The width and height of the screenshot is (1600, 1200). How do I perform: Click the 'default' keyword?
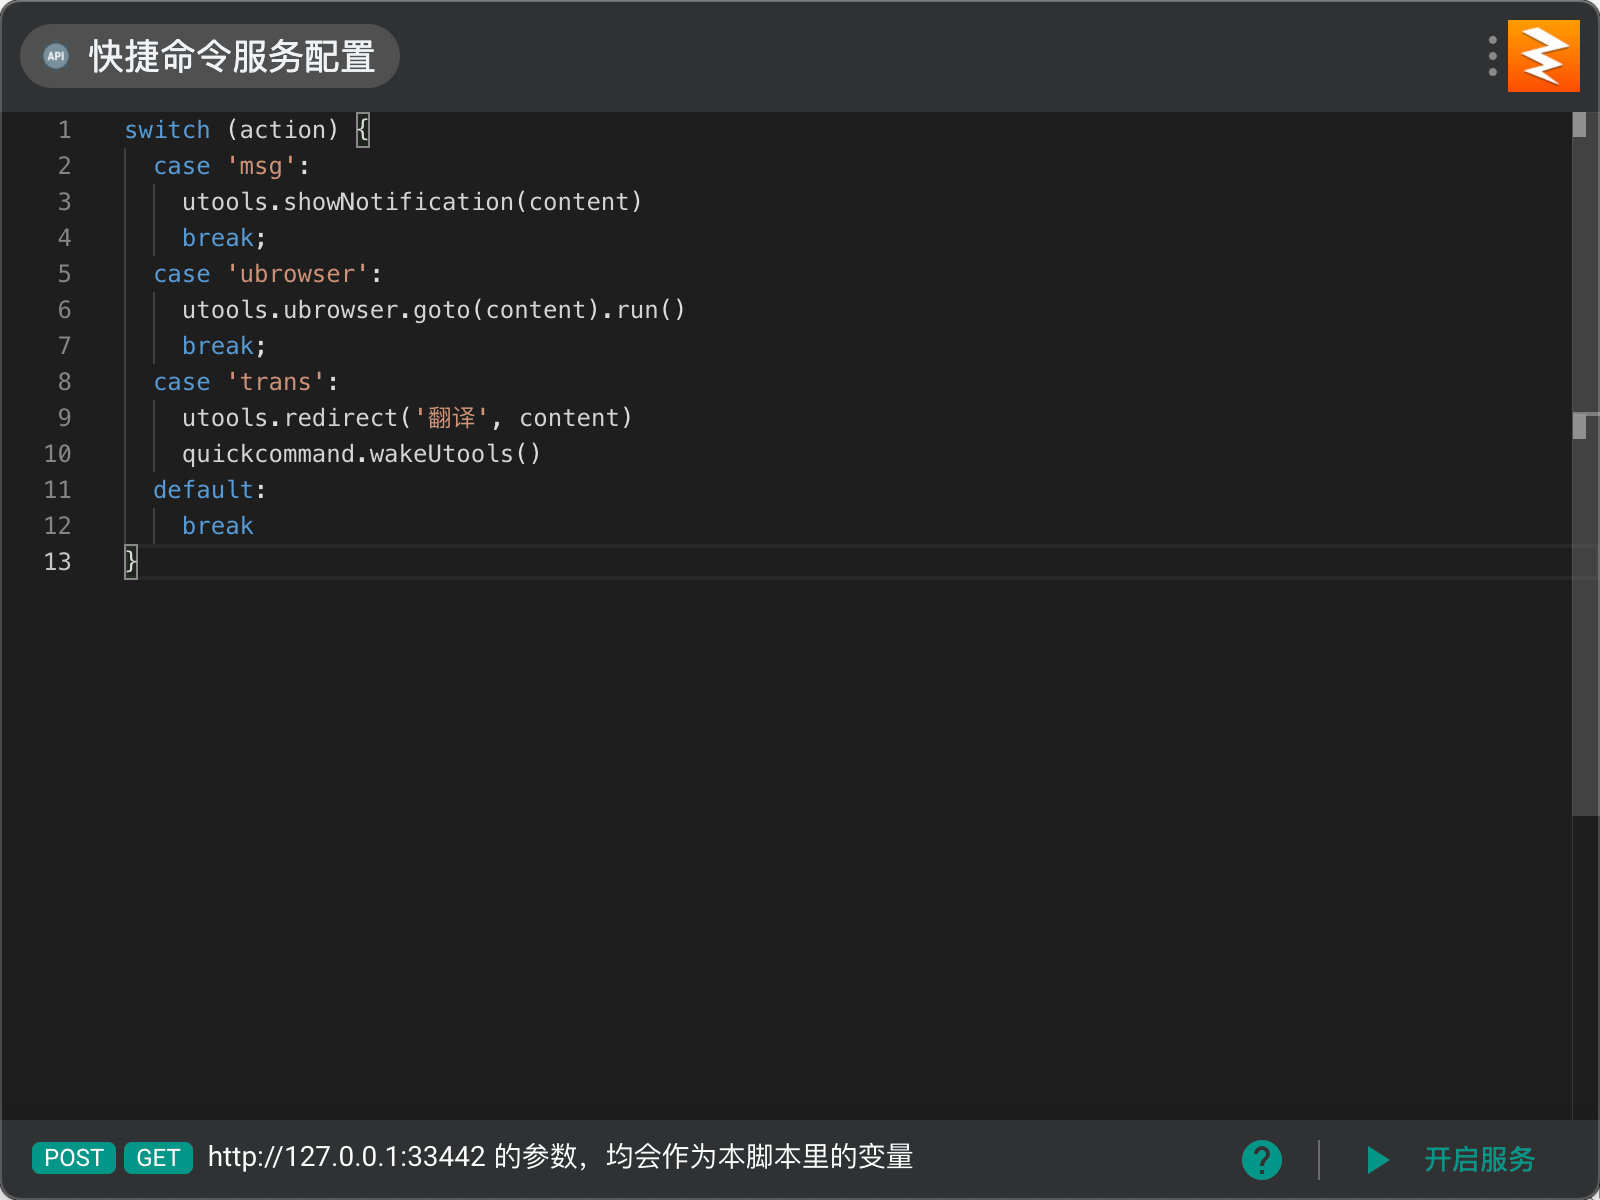point(203,490)
